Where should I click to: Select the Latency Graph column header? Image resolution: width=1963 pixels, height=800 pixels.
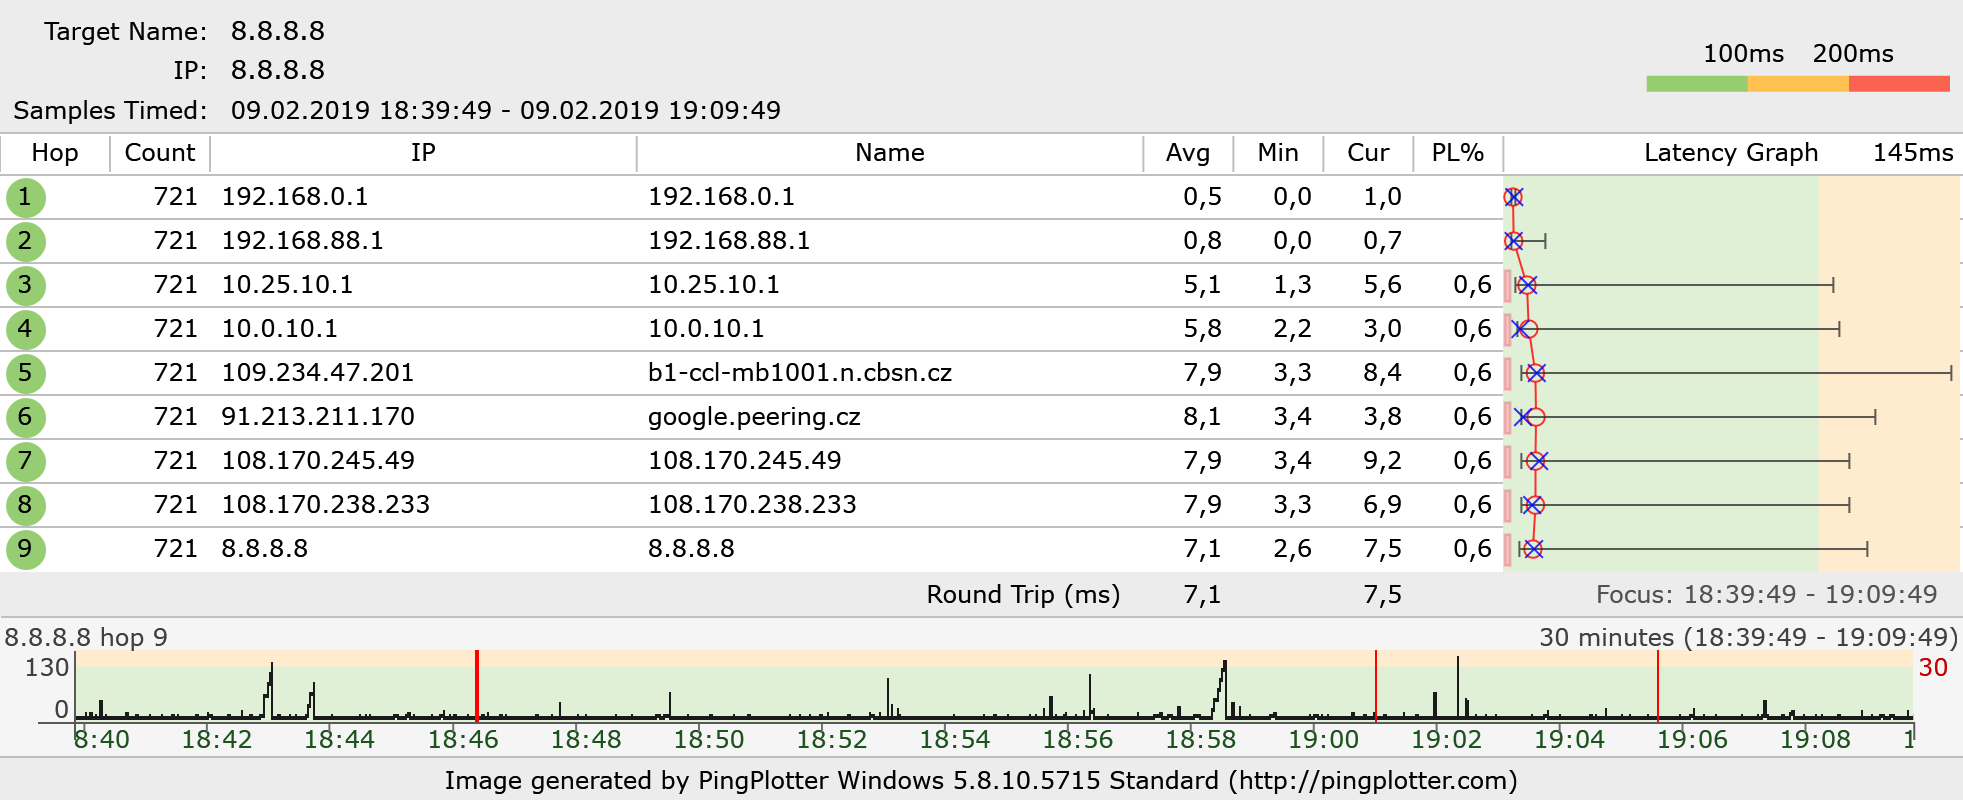(1730, 153)
